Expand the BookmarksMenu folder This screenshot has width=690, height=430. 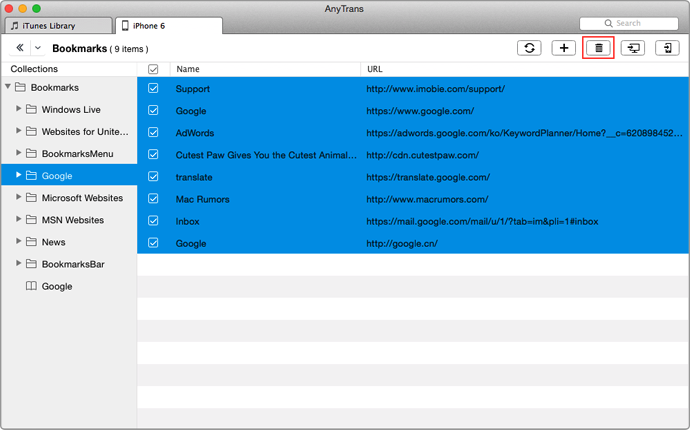pos(18,152)
